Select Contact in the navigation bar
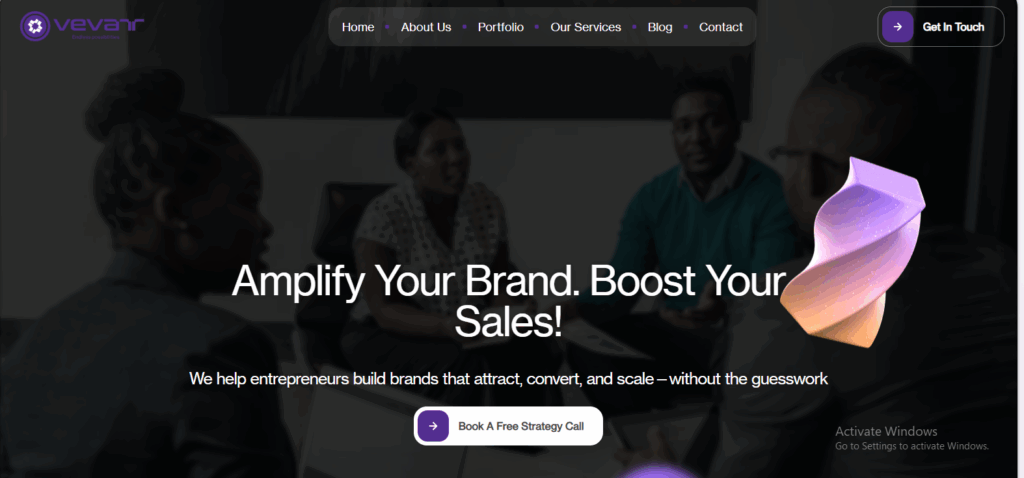This screenshot has width=1024, height=478. 721,27
